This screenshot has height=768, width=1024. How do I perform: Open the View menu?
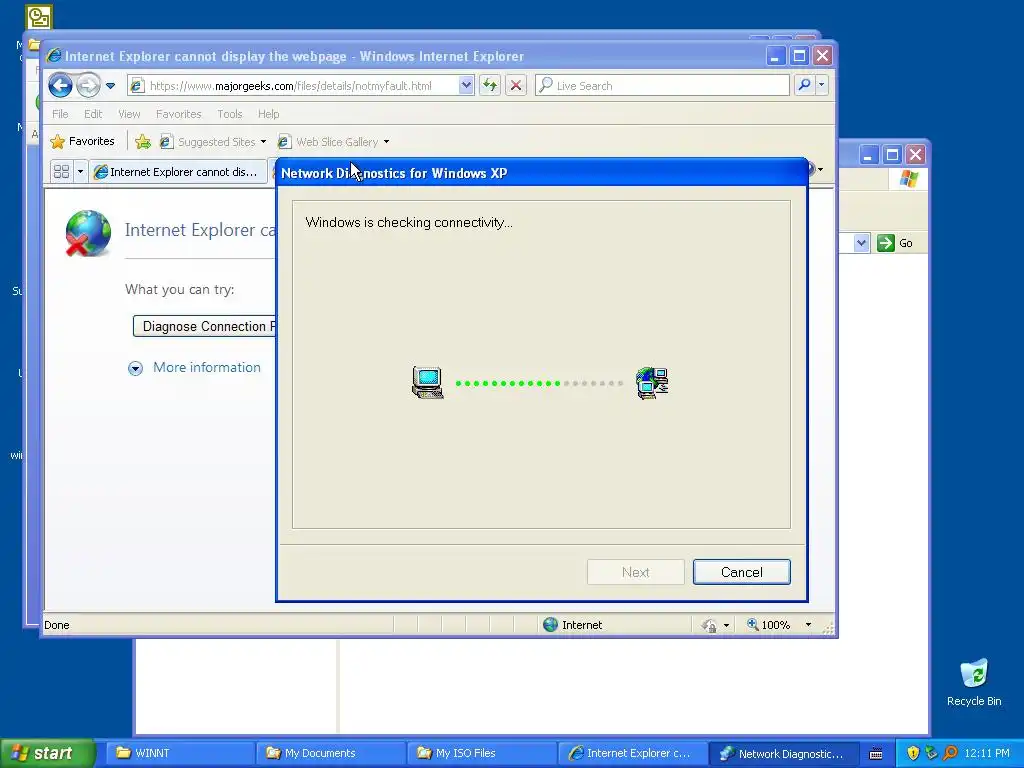coord(129,114)
